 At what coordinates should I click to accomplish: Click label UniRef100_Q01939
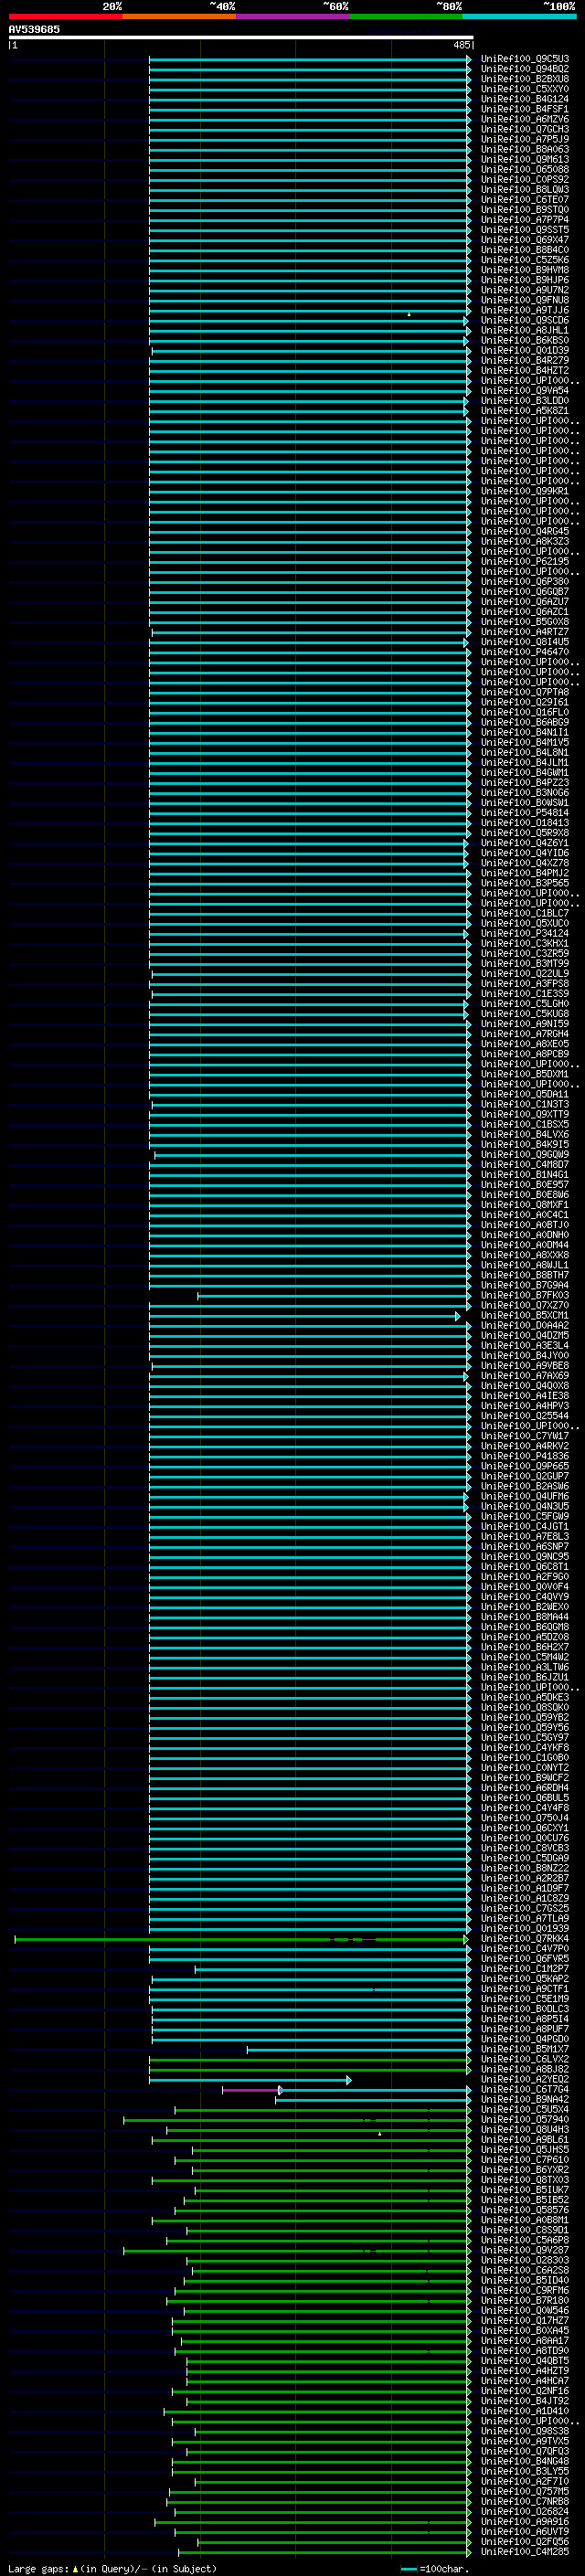pyautogui.click(x=525, y=1928)
